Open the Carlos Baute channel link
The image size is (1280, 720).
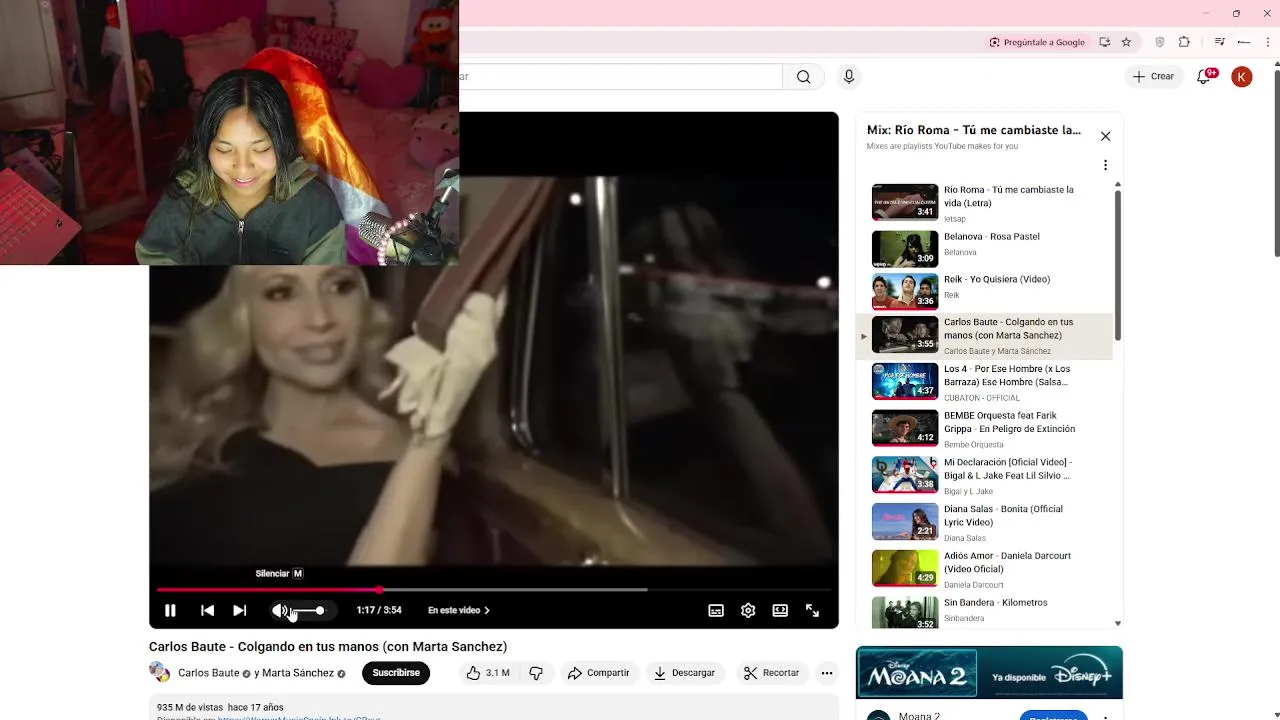208,673
